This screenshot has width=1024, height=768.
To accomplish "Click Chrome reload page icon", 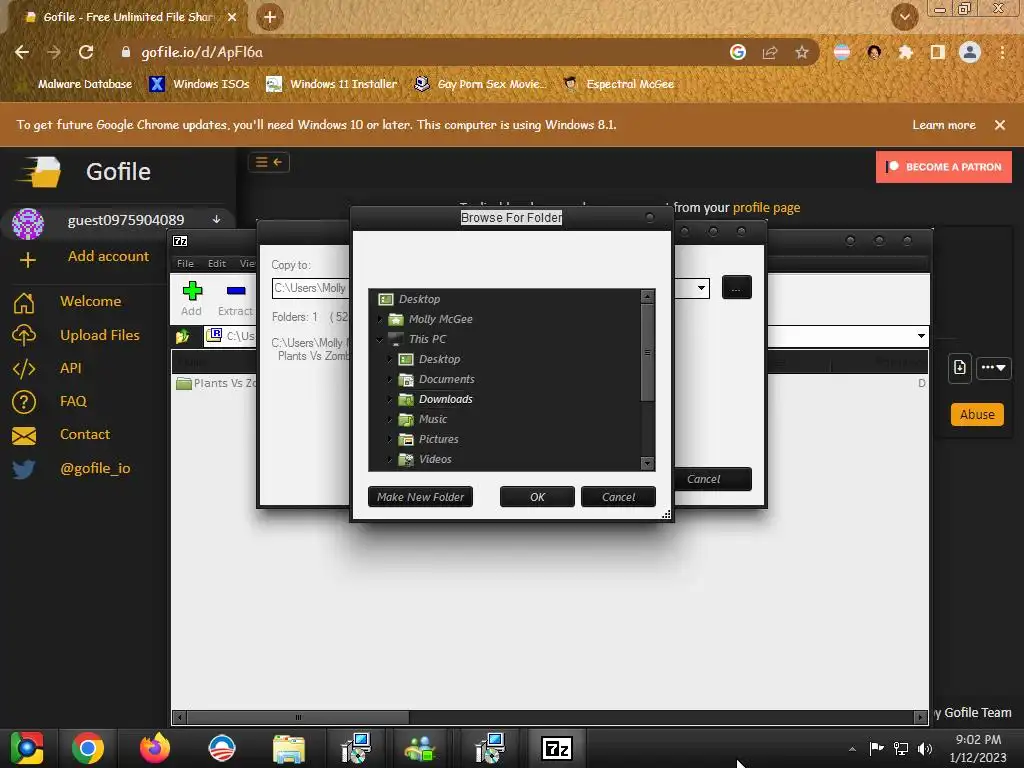I will click(86, 52).
